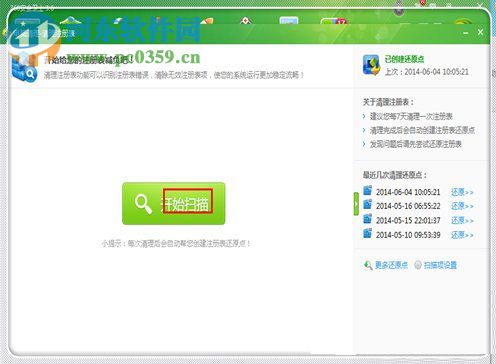The image size is (496, 364).
Task: Open 更多还原点 to view more restore points
Action: (391, 265)
